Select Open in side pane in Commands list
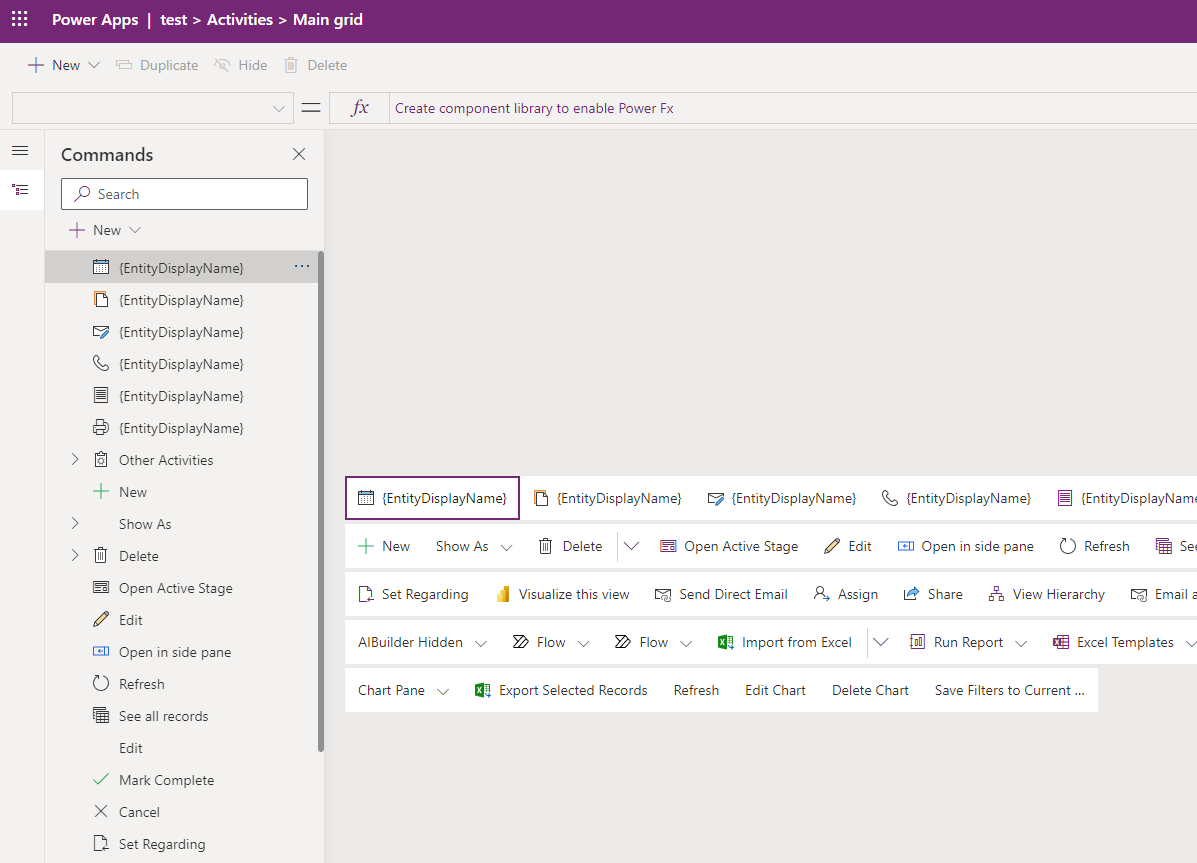 [182, 652]
